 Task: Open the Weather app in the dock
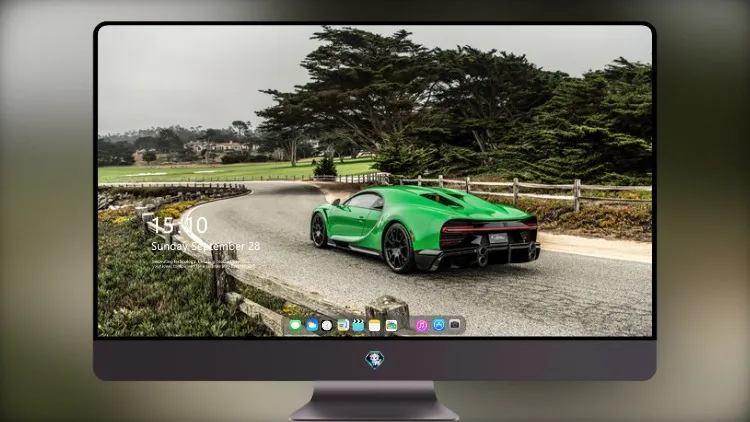(x=311, y=325)
